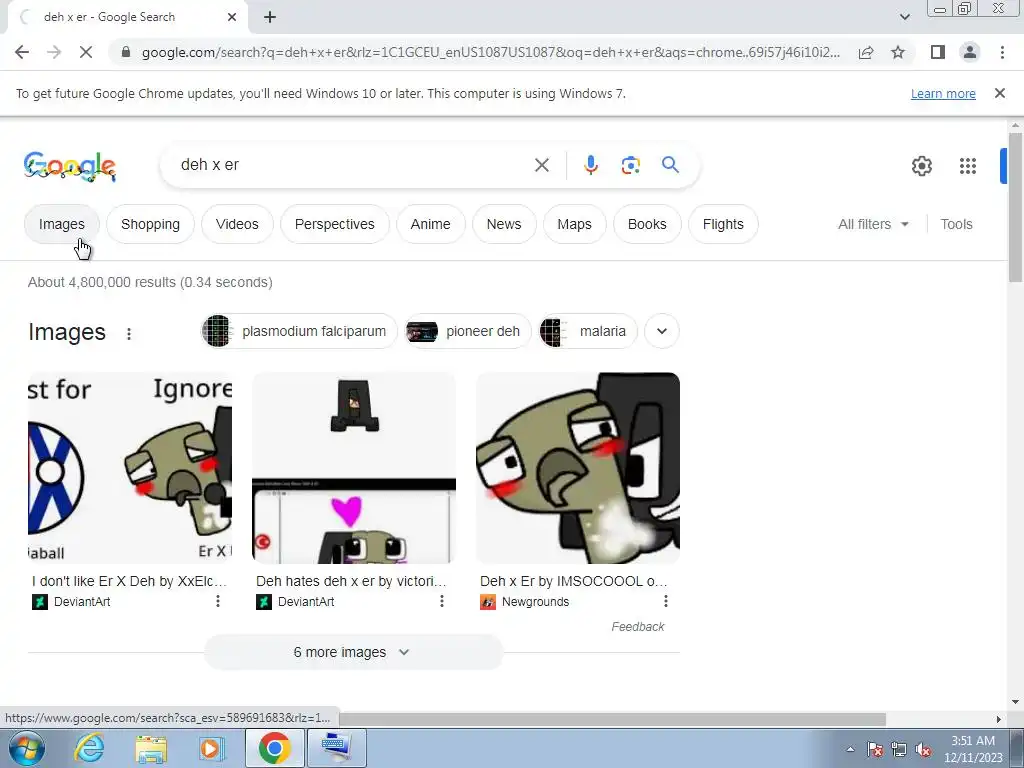Select Perspectives filter
1024x768 pixels.
(334, 224)
